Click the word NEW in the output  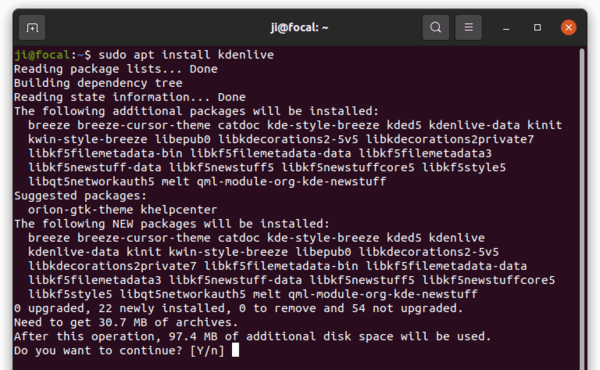click(x=122, y=224)
